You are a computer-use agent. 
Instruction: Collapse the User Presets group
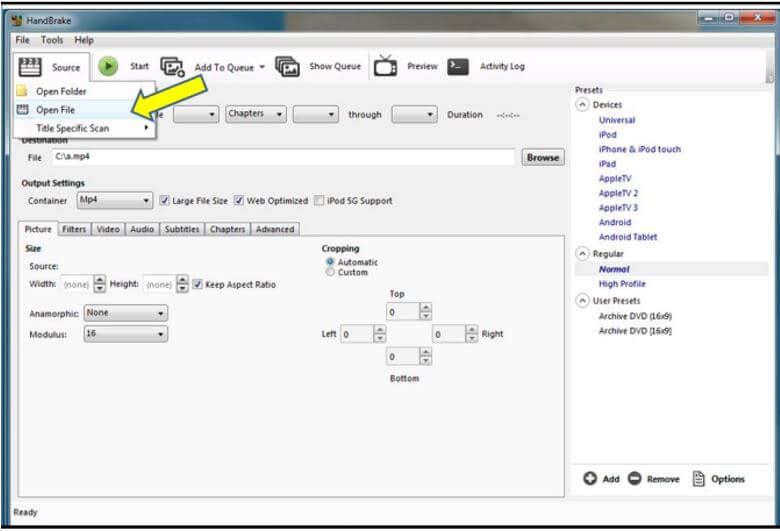click(x=582, y=301)
